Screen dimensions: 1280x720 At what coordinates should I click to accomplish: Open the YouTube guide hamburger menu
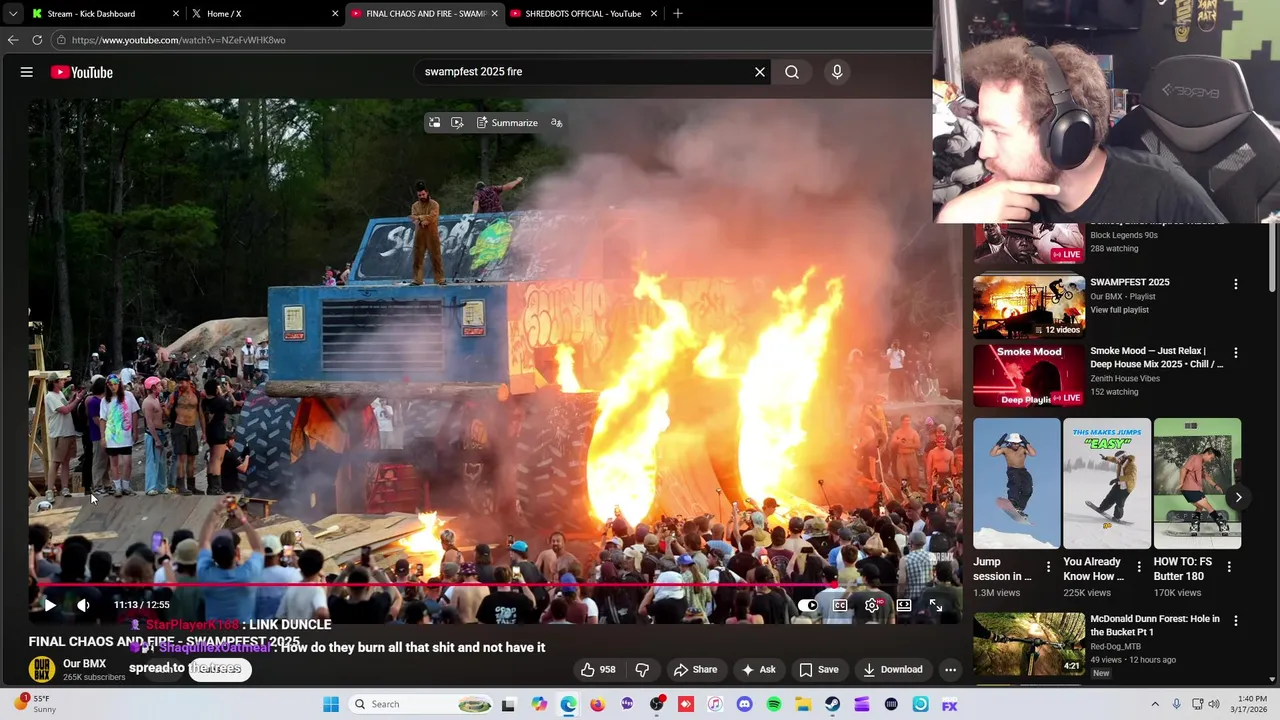(x=27, y=72)
